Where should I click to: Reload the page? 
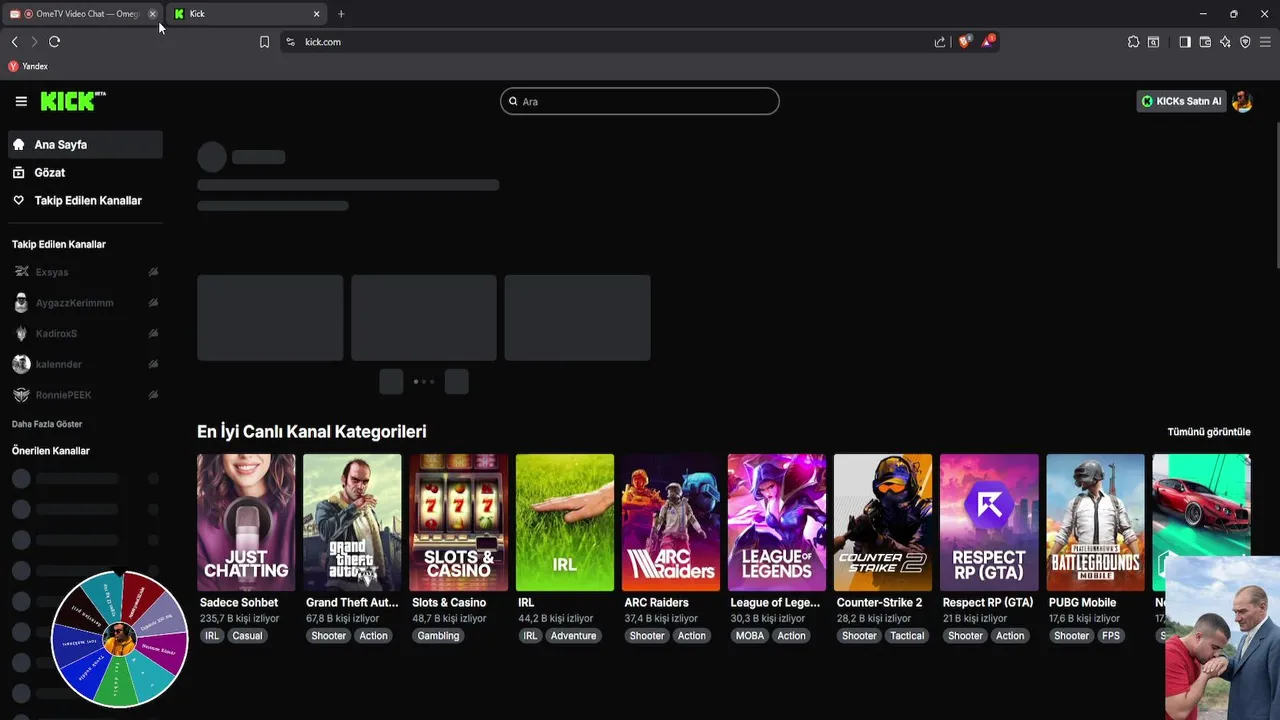54,42
